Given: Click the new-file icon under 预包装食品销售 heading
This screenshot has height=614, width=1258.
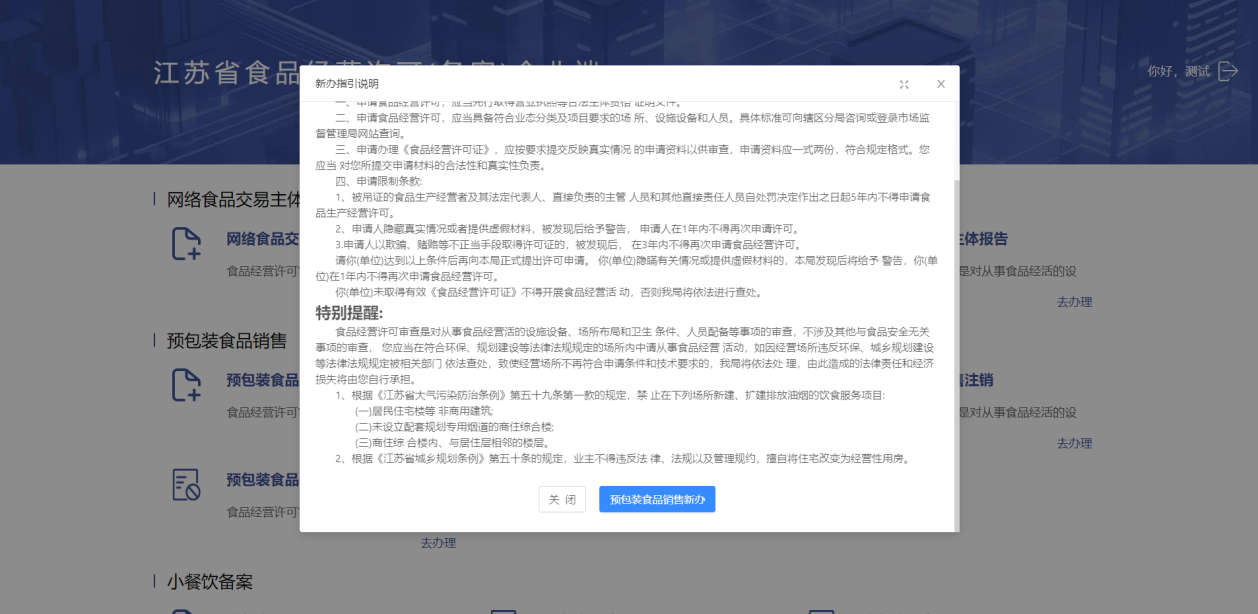Looking at the screenshot, I should click(186, 385).
